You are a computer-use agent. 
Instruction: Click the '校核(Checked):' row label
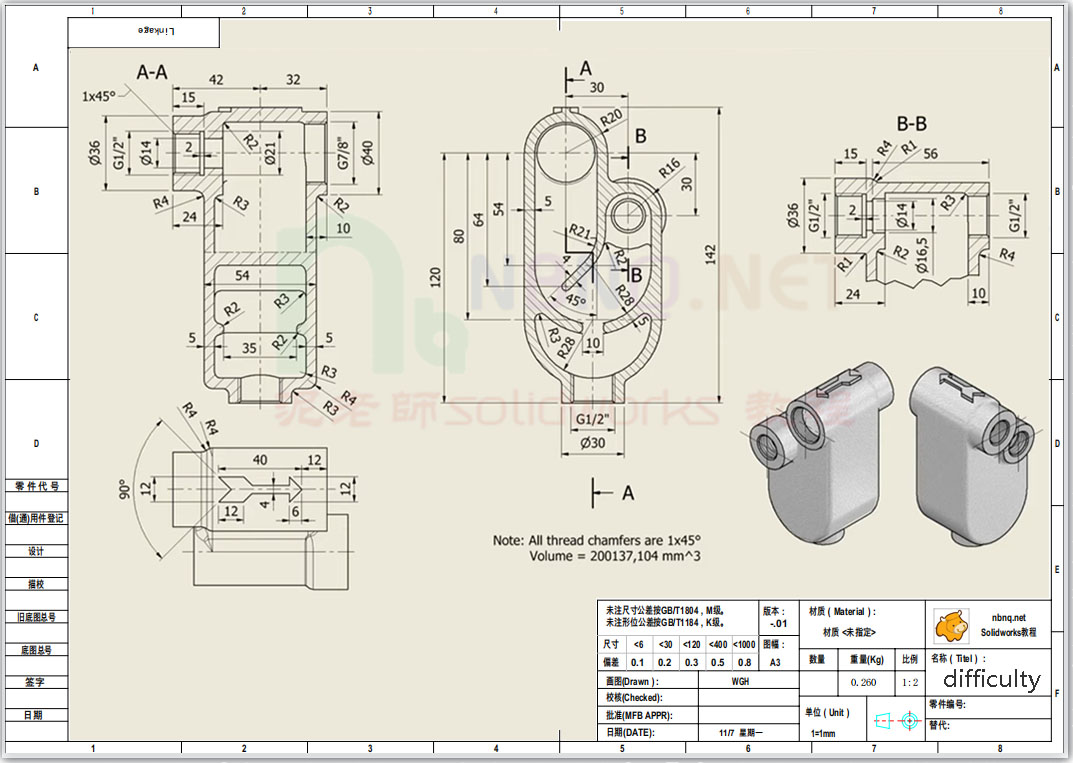634,698
